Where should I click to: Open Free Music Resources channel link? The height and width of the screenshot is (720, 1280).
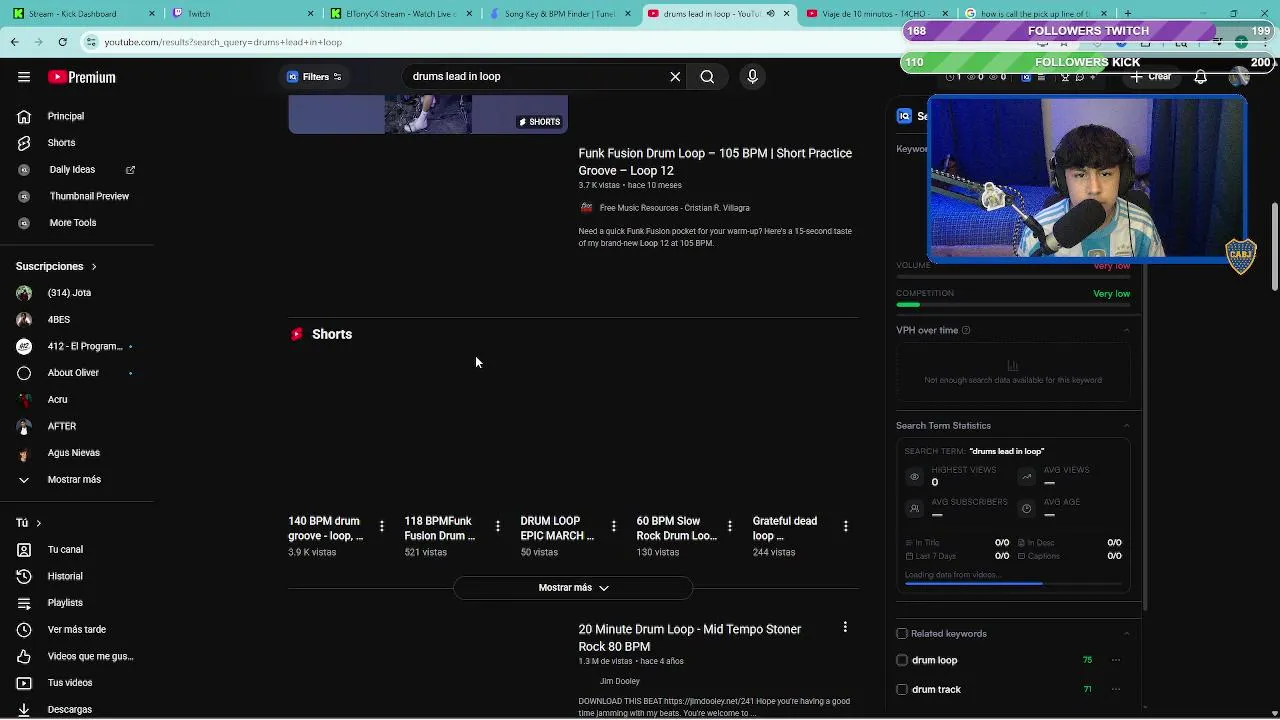point(674,208)
